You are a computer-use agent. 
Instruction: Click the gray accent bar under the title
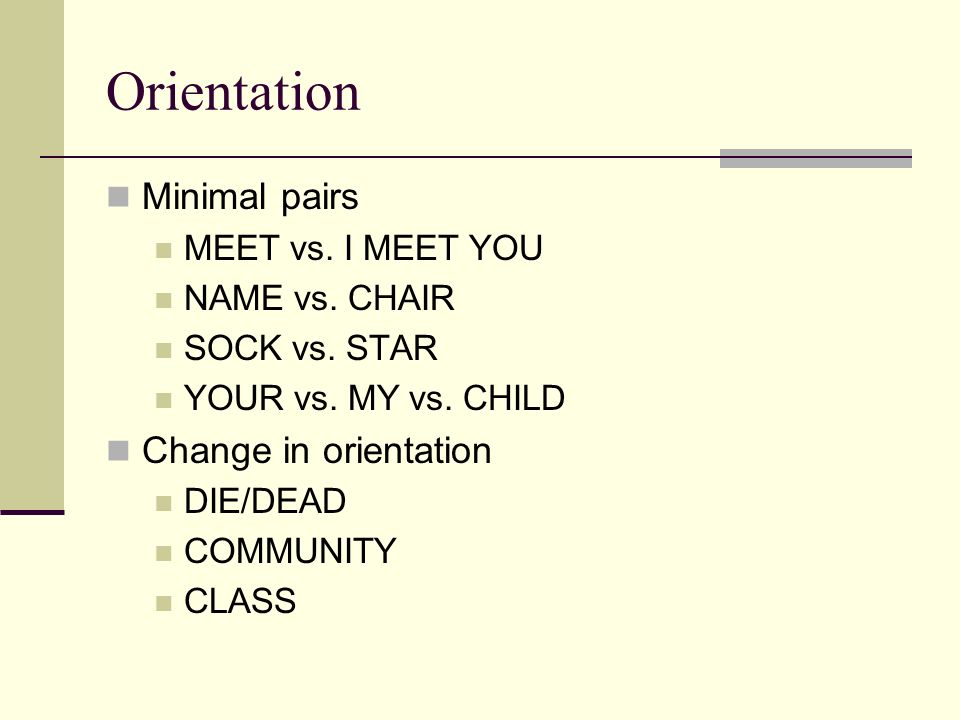point(816,158)
